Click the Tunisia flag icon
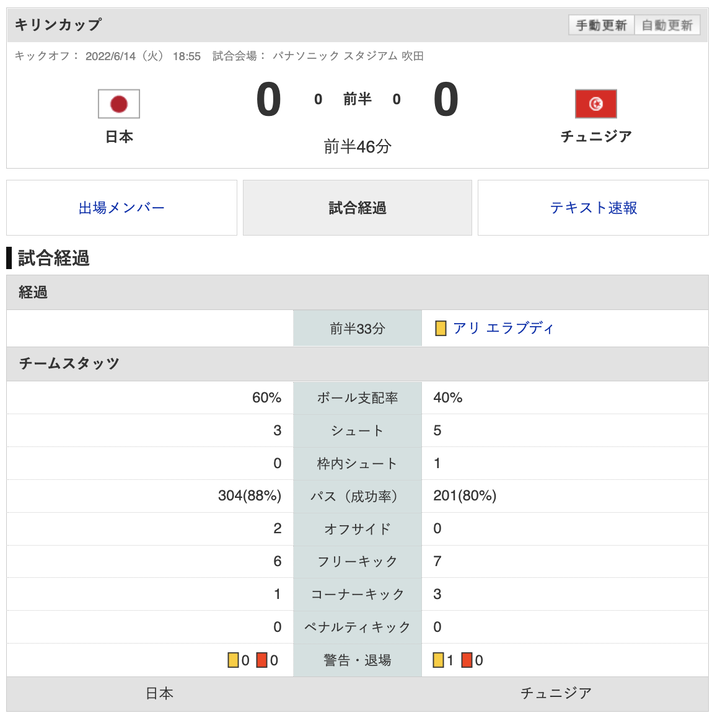Image resolution: width=720 pixels, height=718 pixels. tap(596, 104)
